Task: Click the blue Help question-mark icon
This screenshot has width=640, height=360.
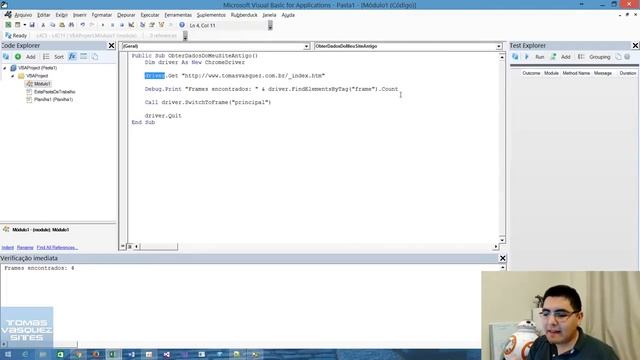Action: pos(182,25)
